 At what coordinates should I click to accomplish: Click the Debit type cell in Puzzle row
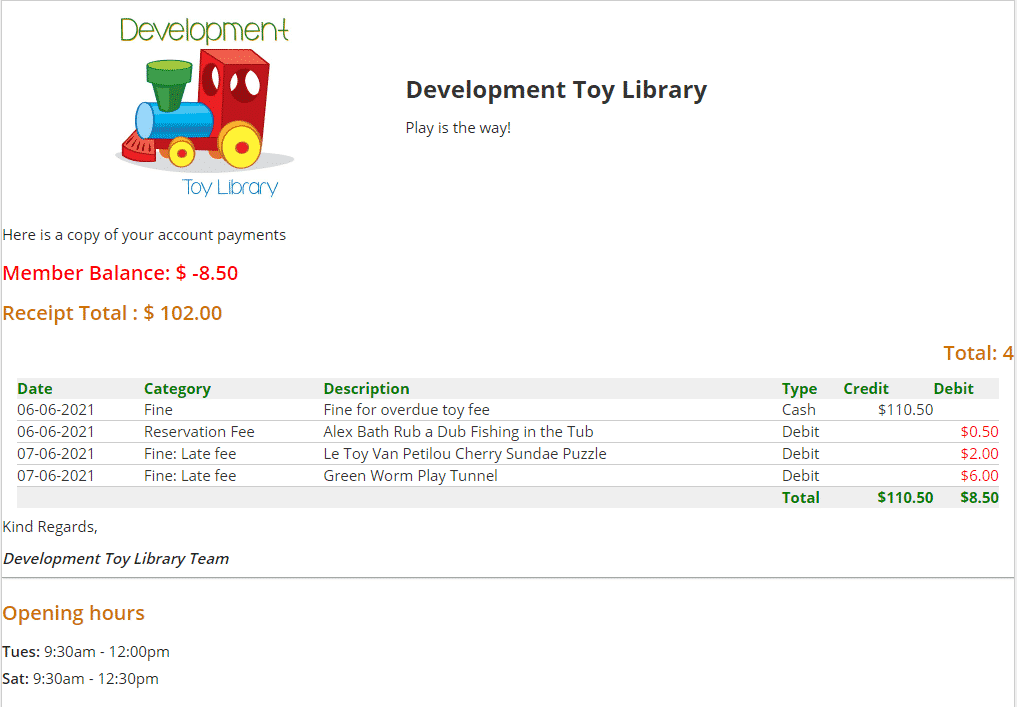[800, 454]
